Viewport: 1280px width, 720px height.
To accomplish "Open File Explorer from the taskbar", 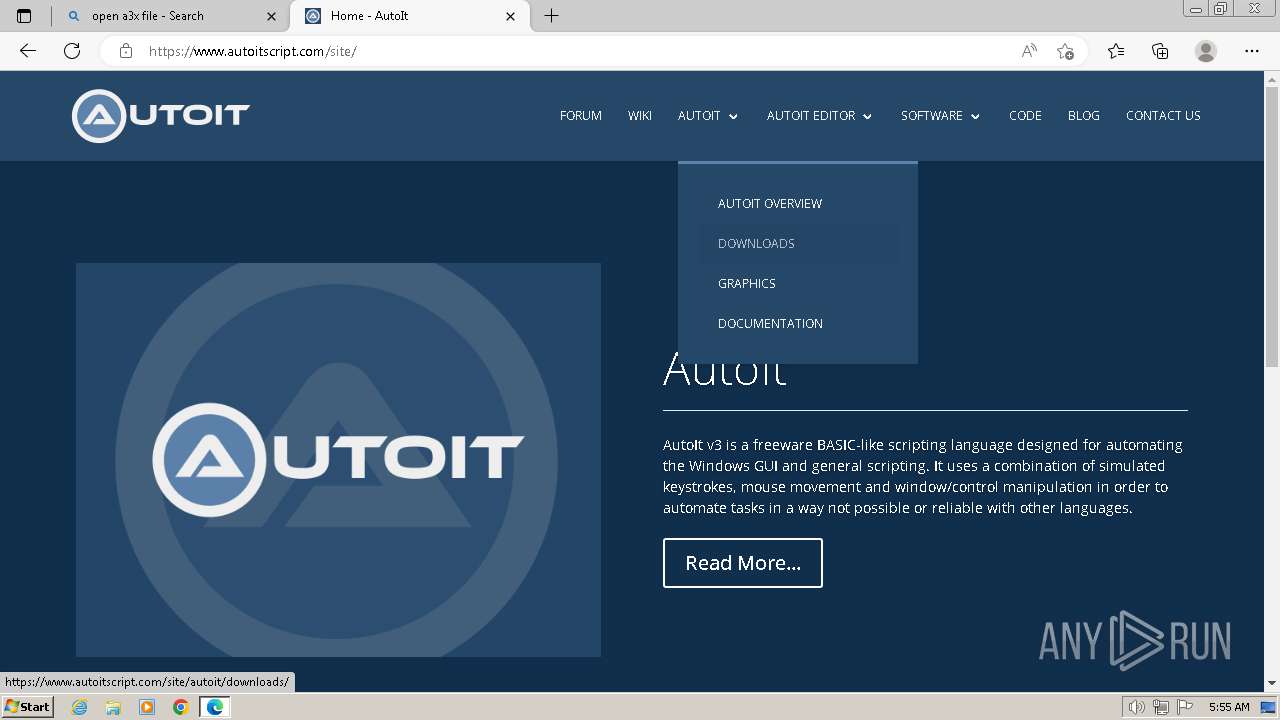I will (113, 707).
